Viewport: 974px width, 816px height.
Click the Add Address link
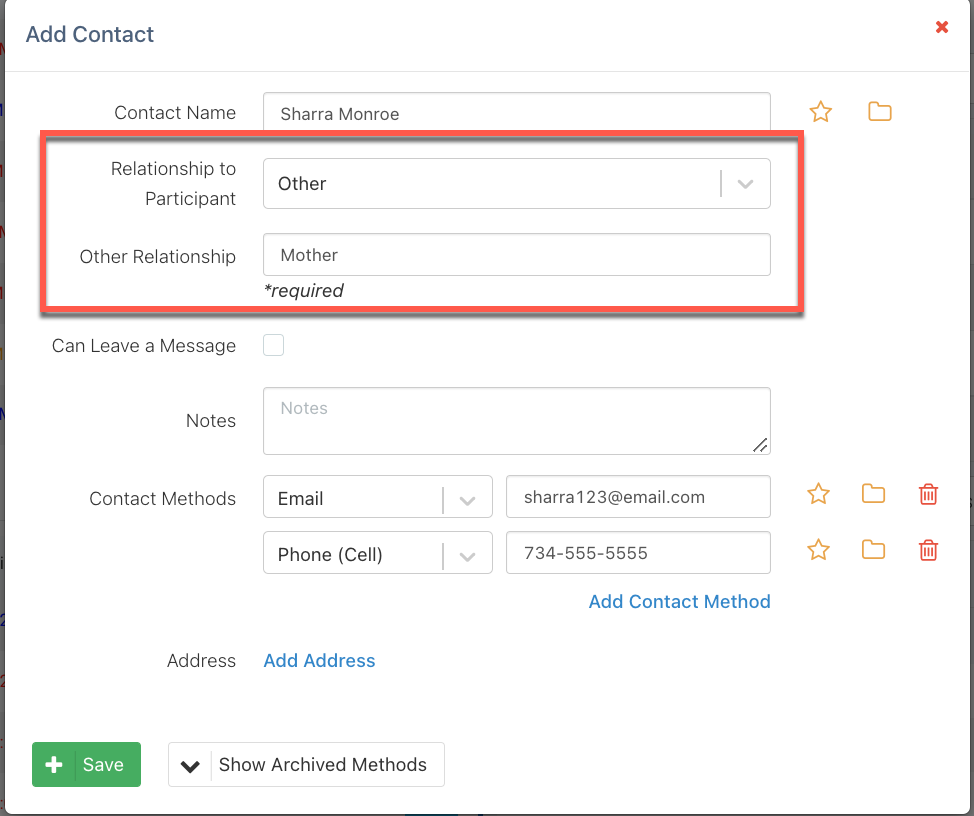pos(319,661)
